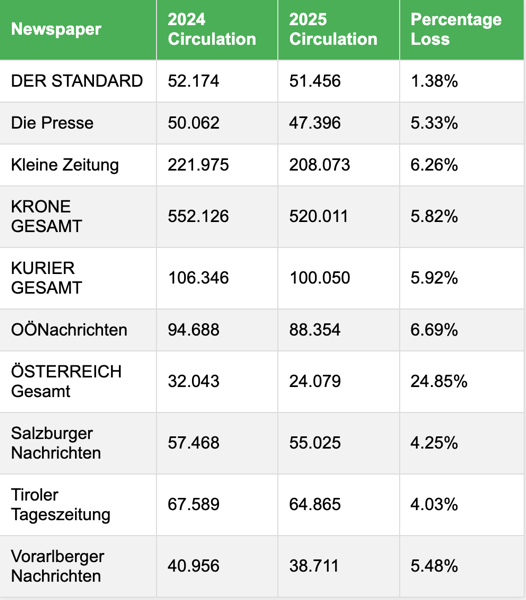This screenshot has width=526, height=600.
Task: Select the 208.073 circulation cell
Action: pos(339,165)
